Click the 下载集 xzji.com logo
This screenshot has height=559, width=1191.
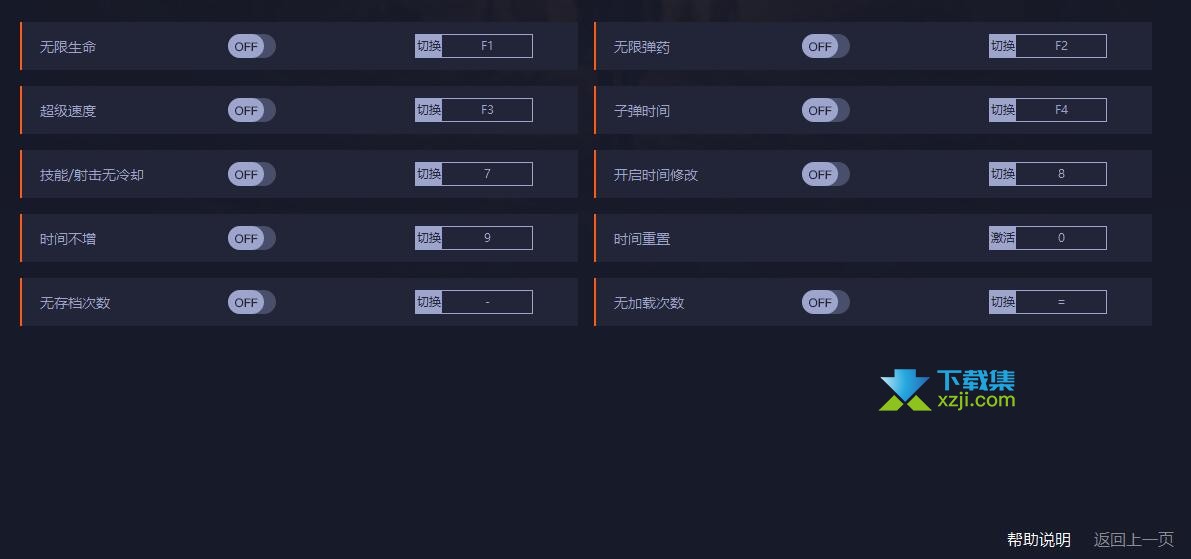947,390
